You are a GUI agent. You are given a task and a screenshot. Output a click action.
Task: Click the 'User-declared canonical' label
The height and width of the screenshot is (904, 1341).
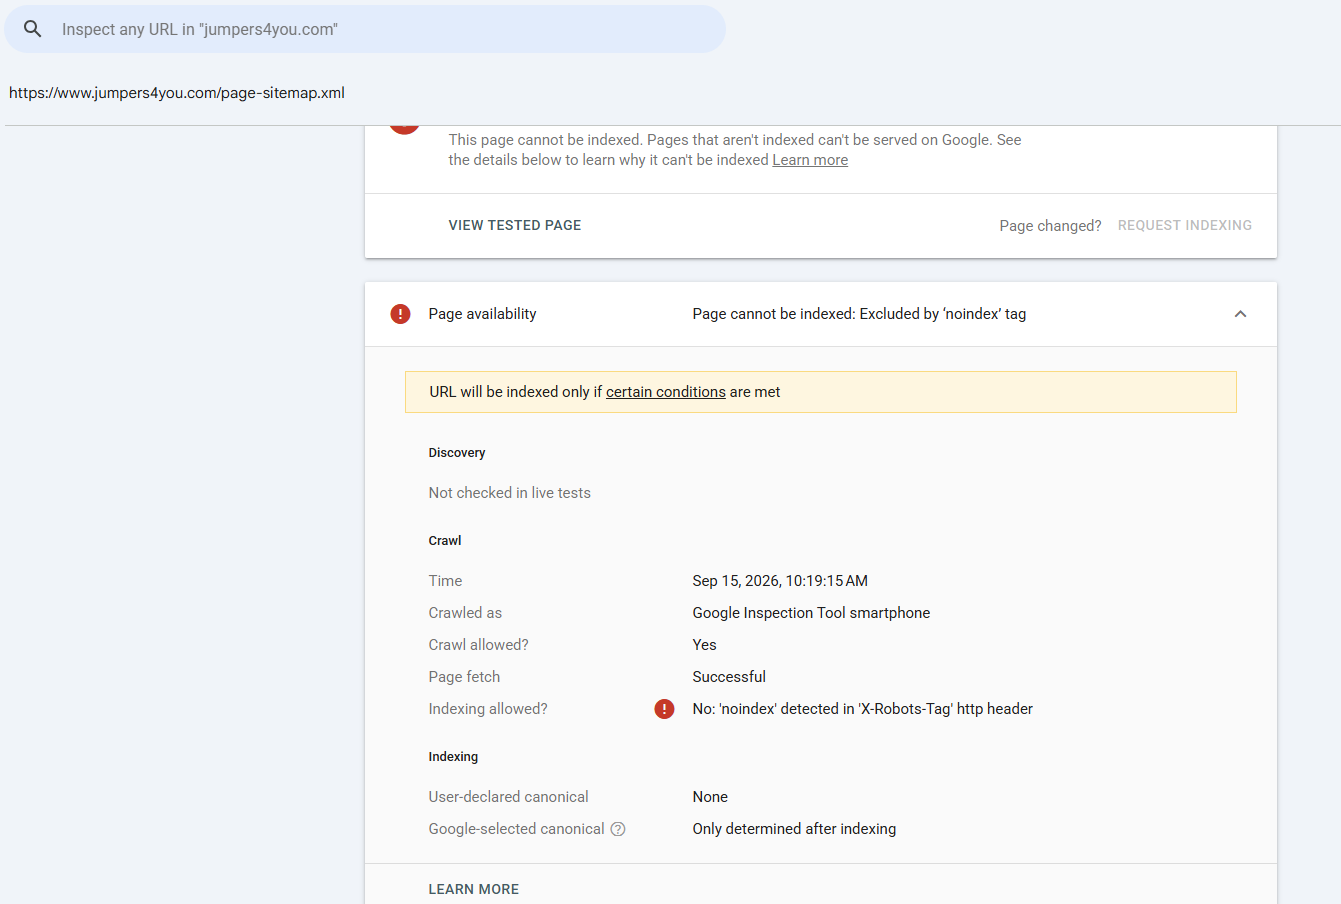[509, 797]
